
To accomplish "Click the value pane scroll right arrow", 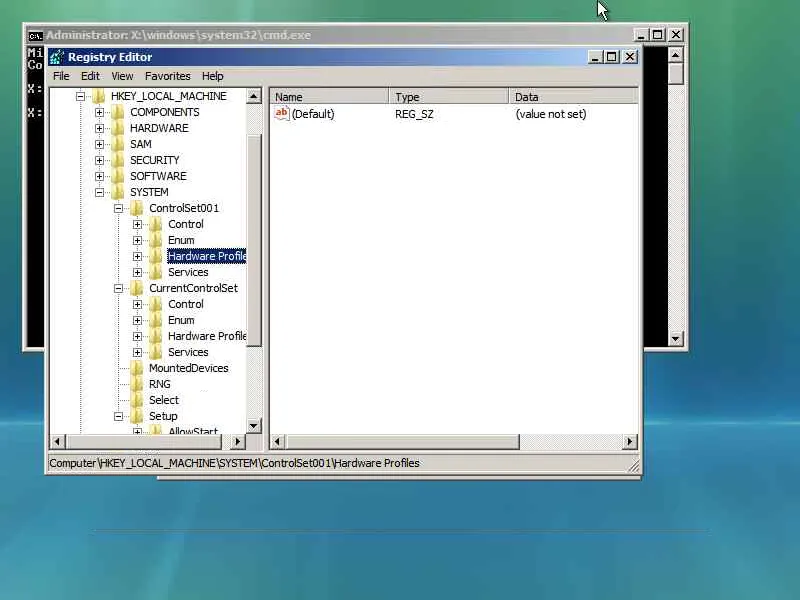I will [x=630, y=441].
